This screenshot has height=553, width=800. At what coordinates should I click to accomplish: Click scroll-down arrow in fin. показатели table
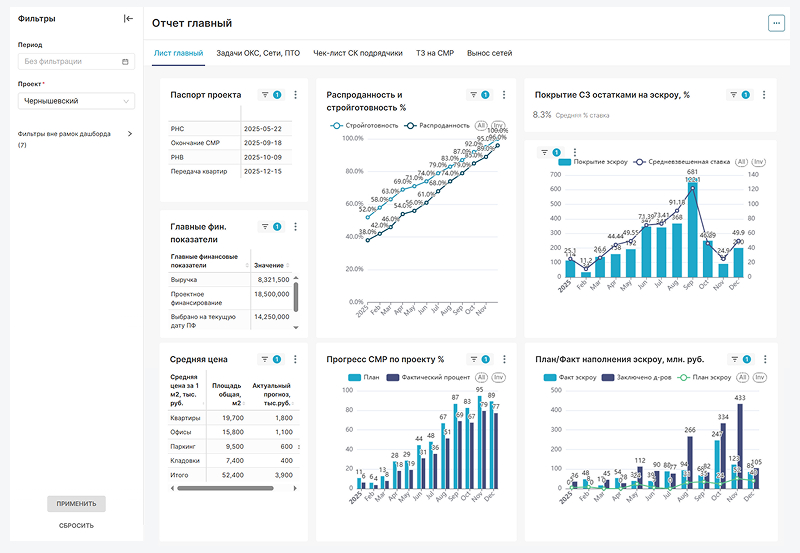pyautogui.click(x=296, y=328)
